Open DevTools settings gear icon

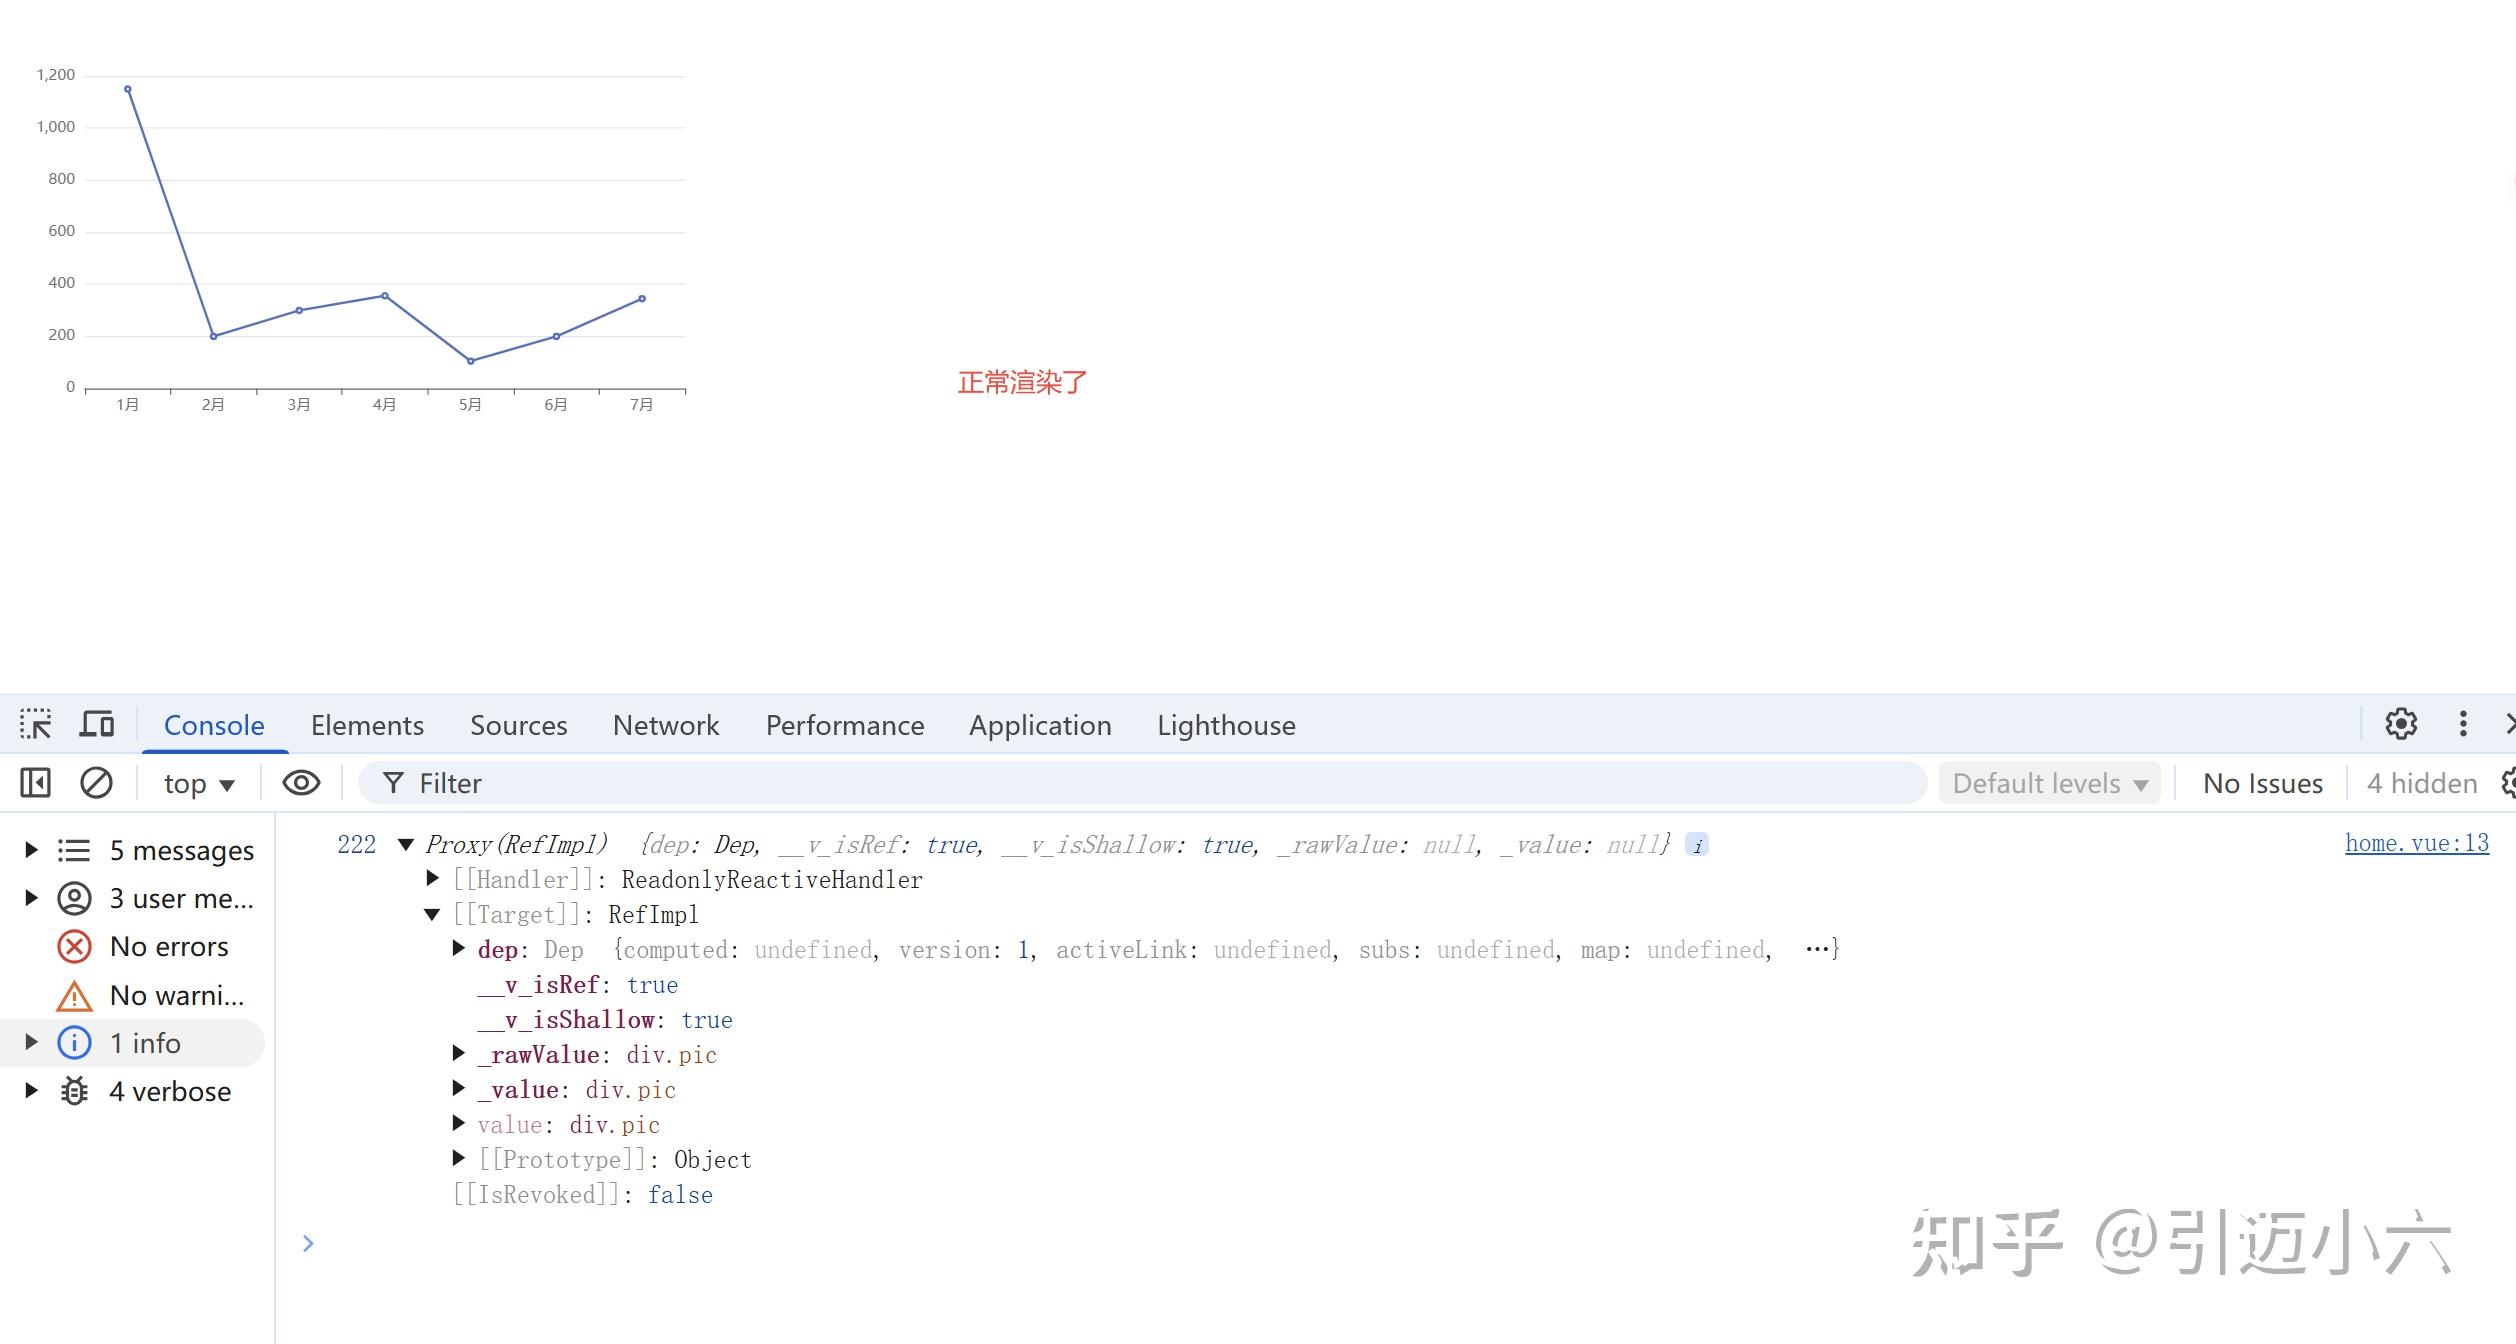coord(2401,724)
